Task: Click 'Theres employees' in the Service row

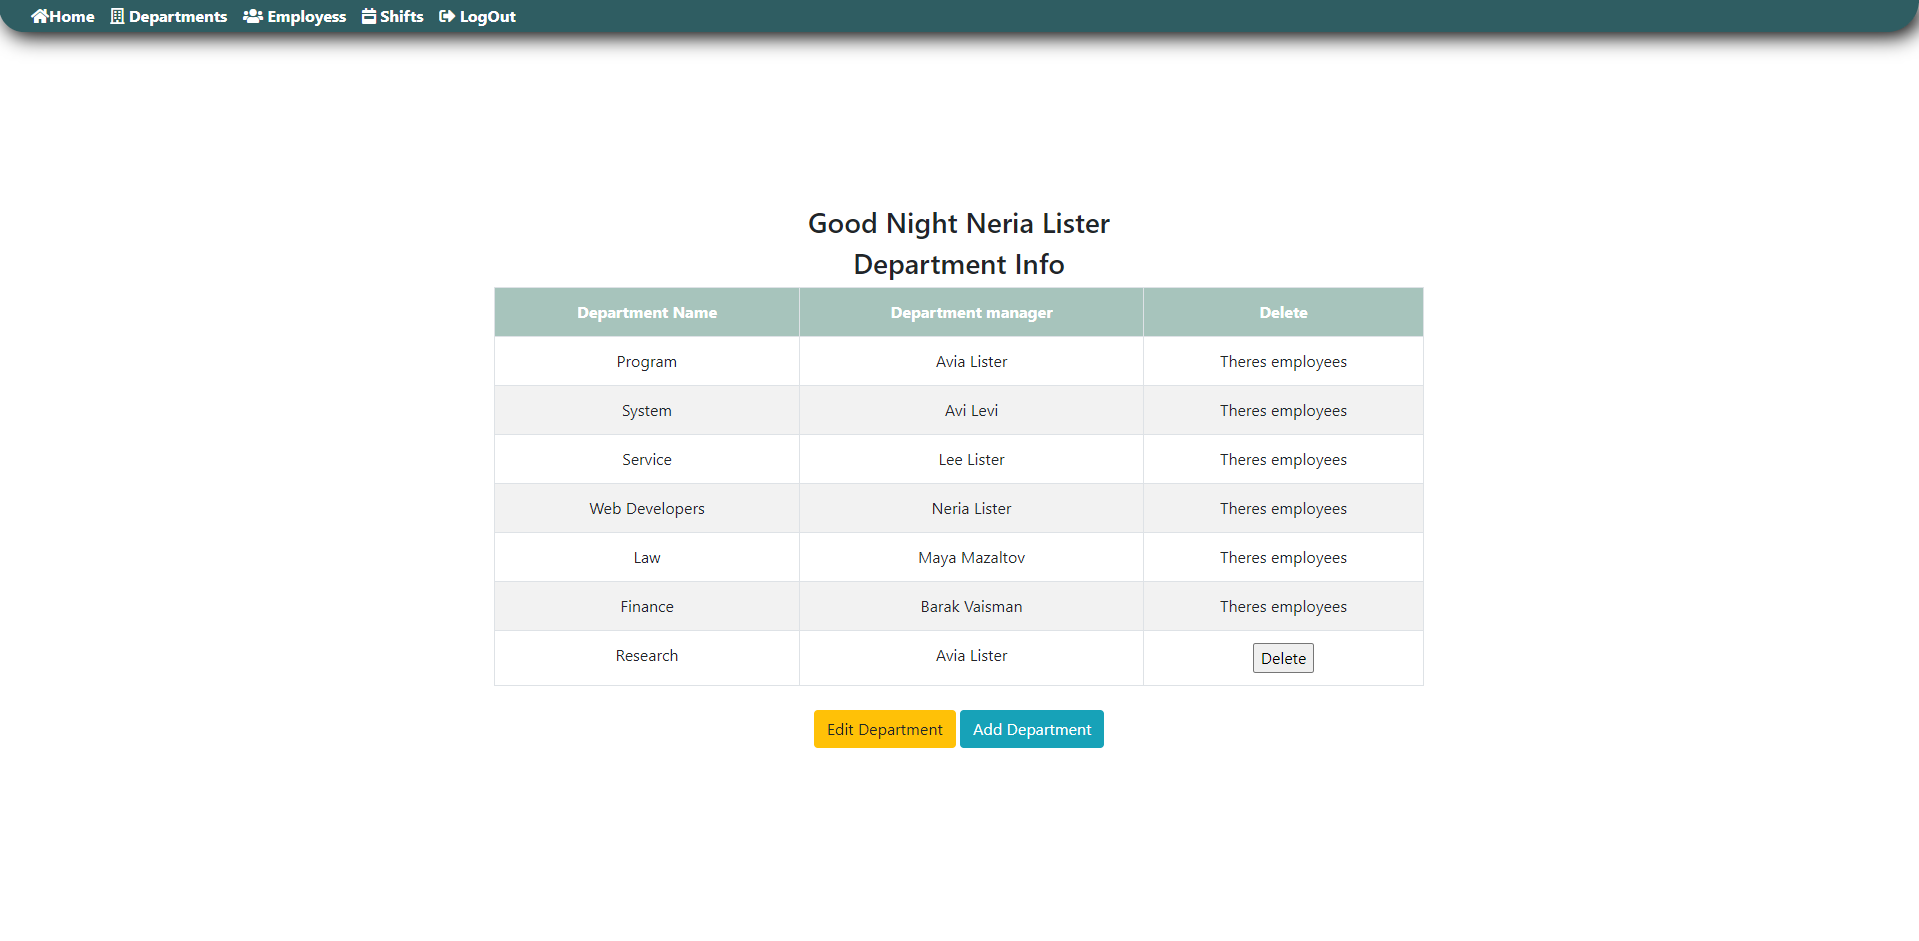Action: pyautogui.click(x=1283, y=459)
